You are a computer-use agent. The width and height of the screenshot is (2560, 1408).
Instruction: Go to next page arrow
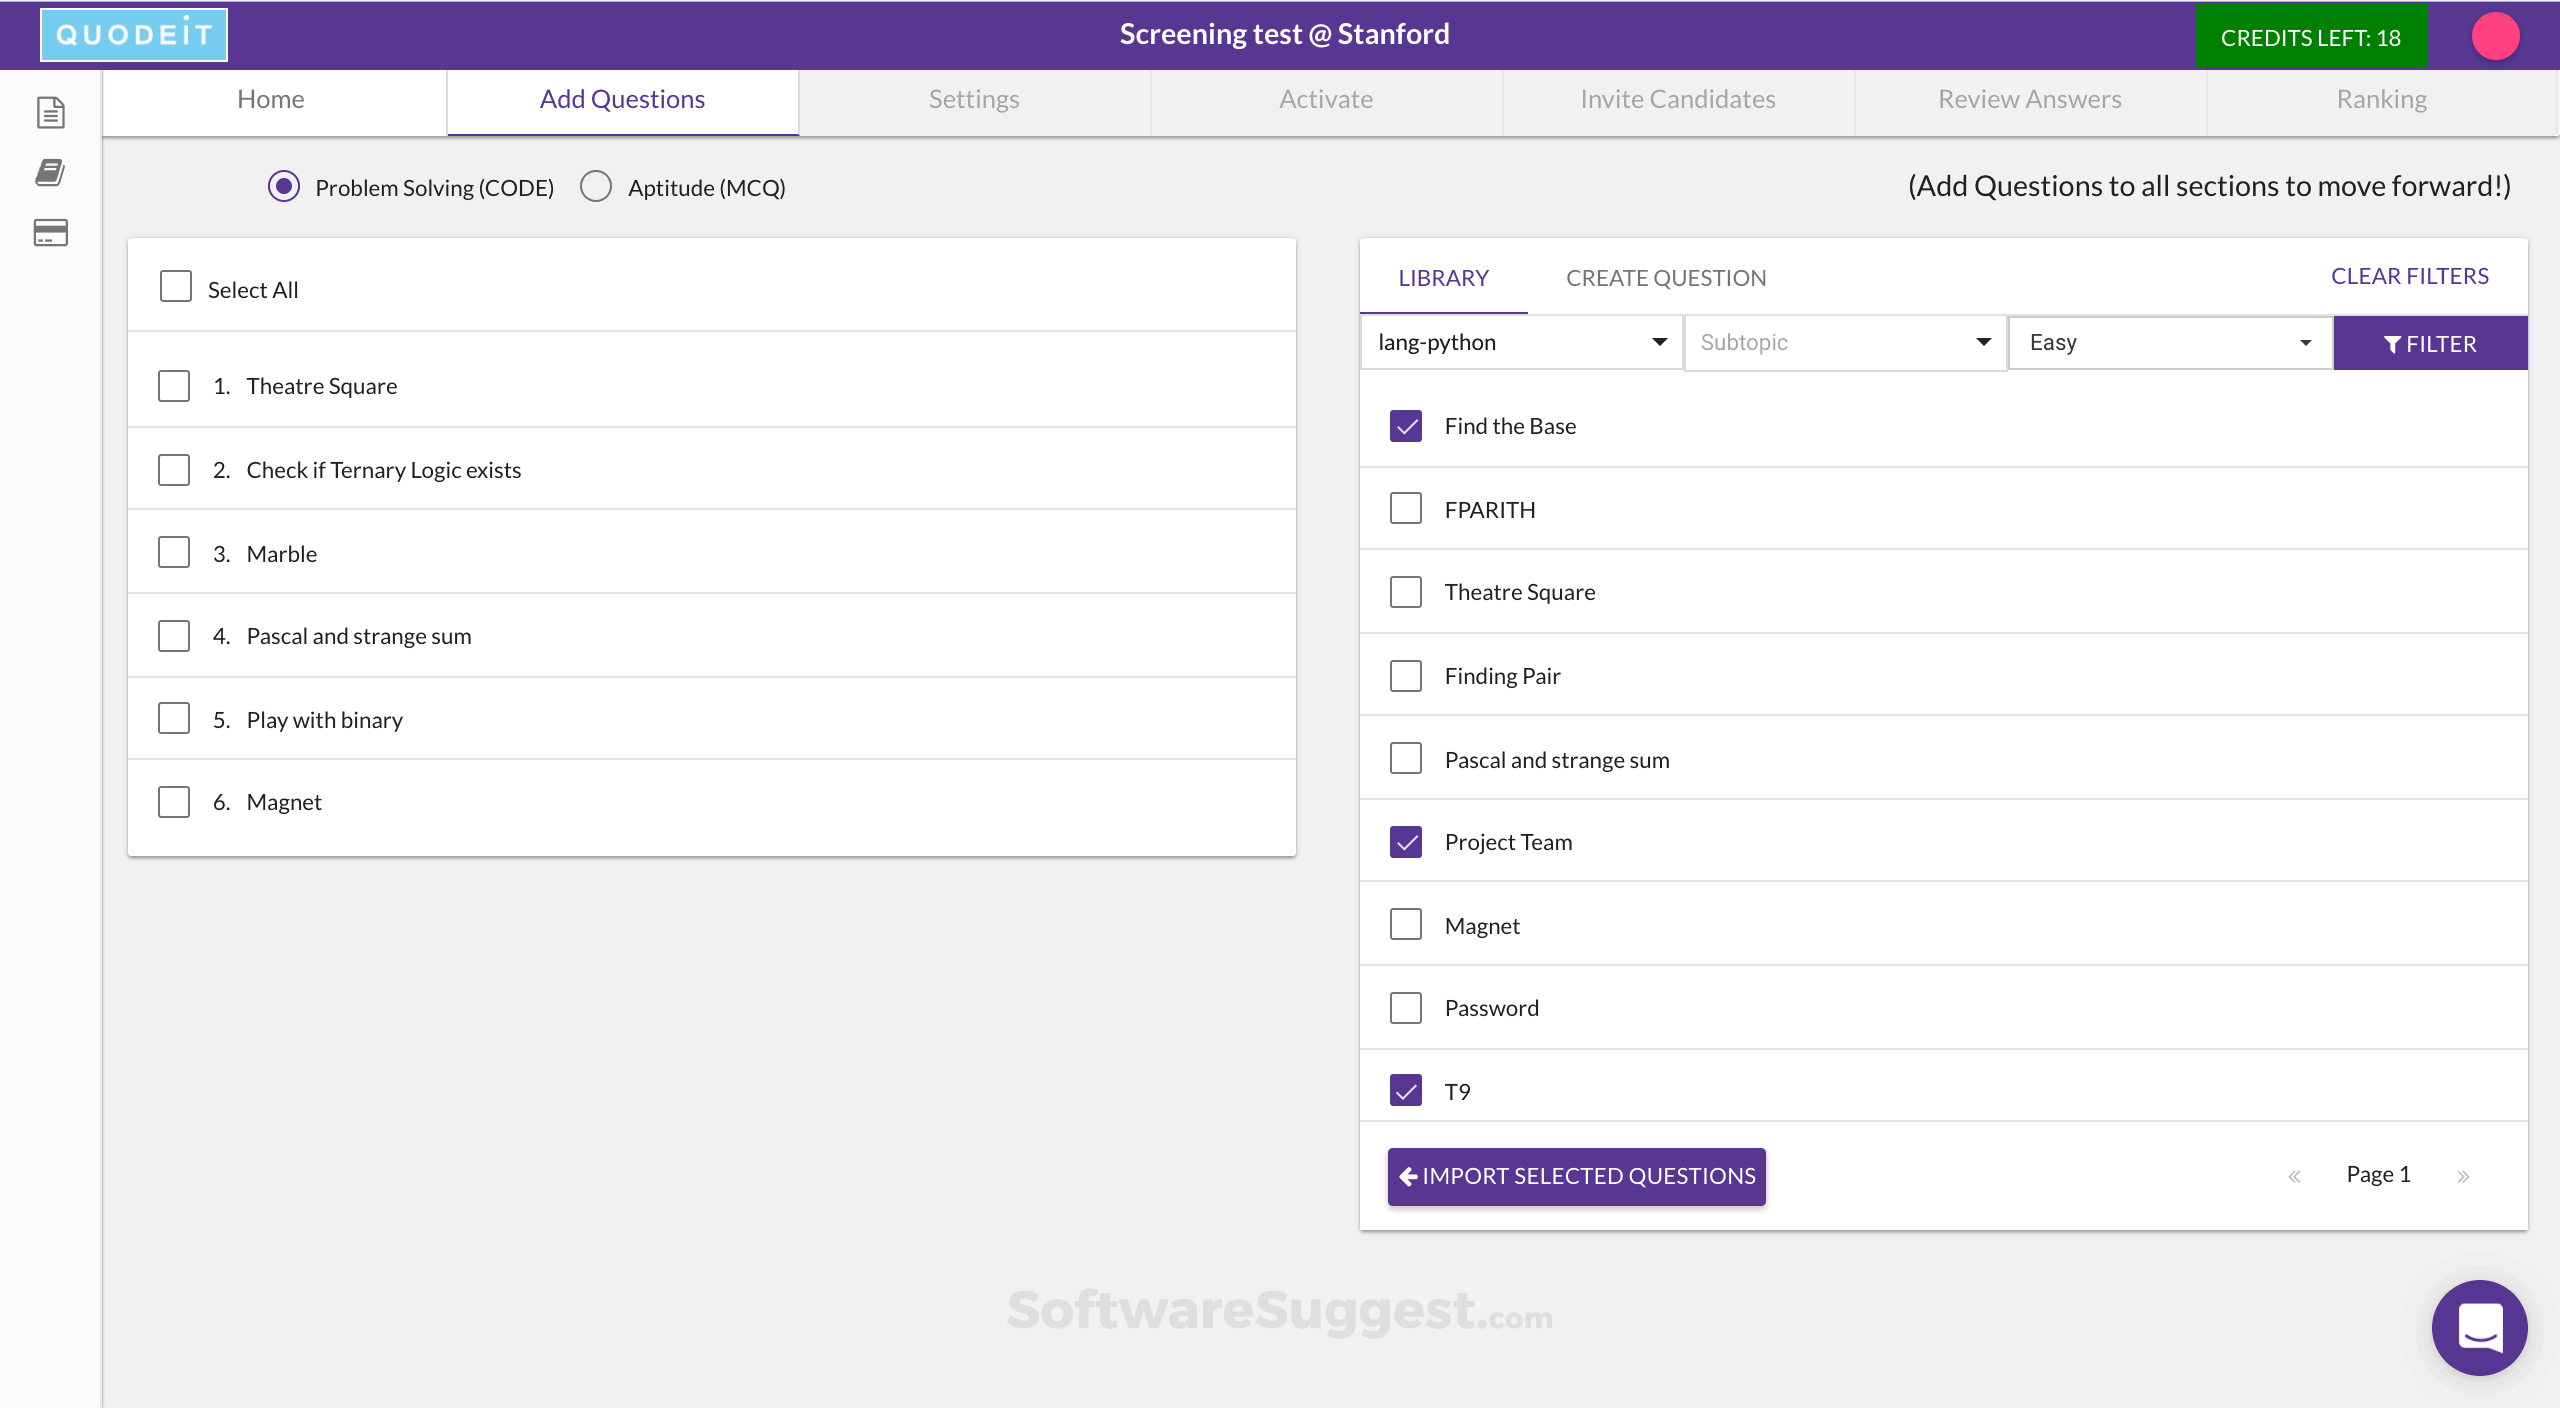2463,1176
